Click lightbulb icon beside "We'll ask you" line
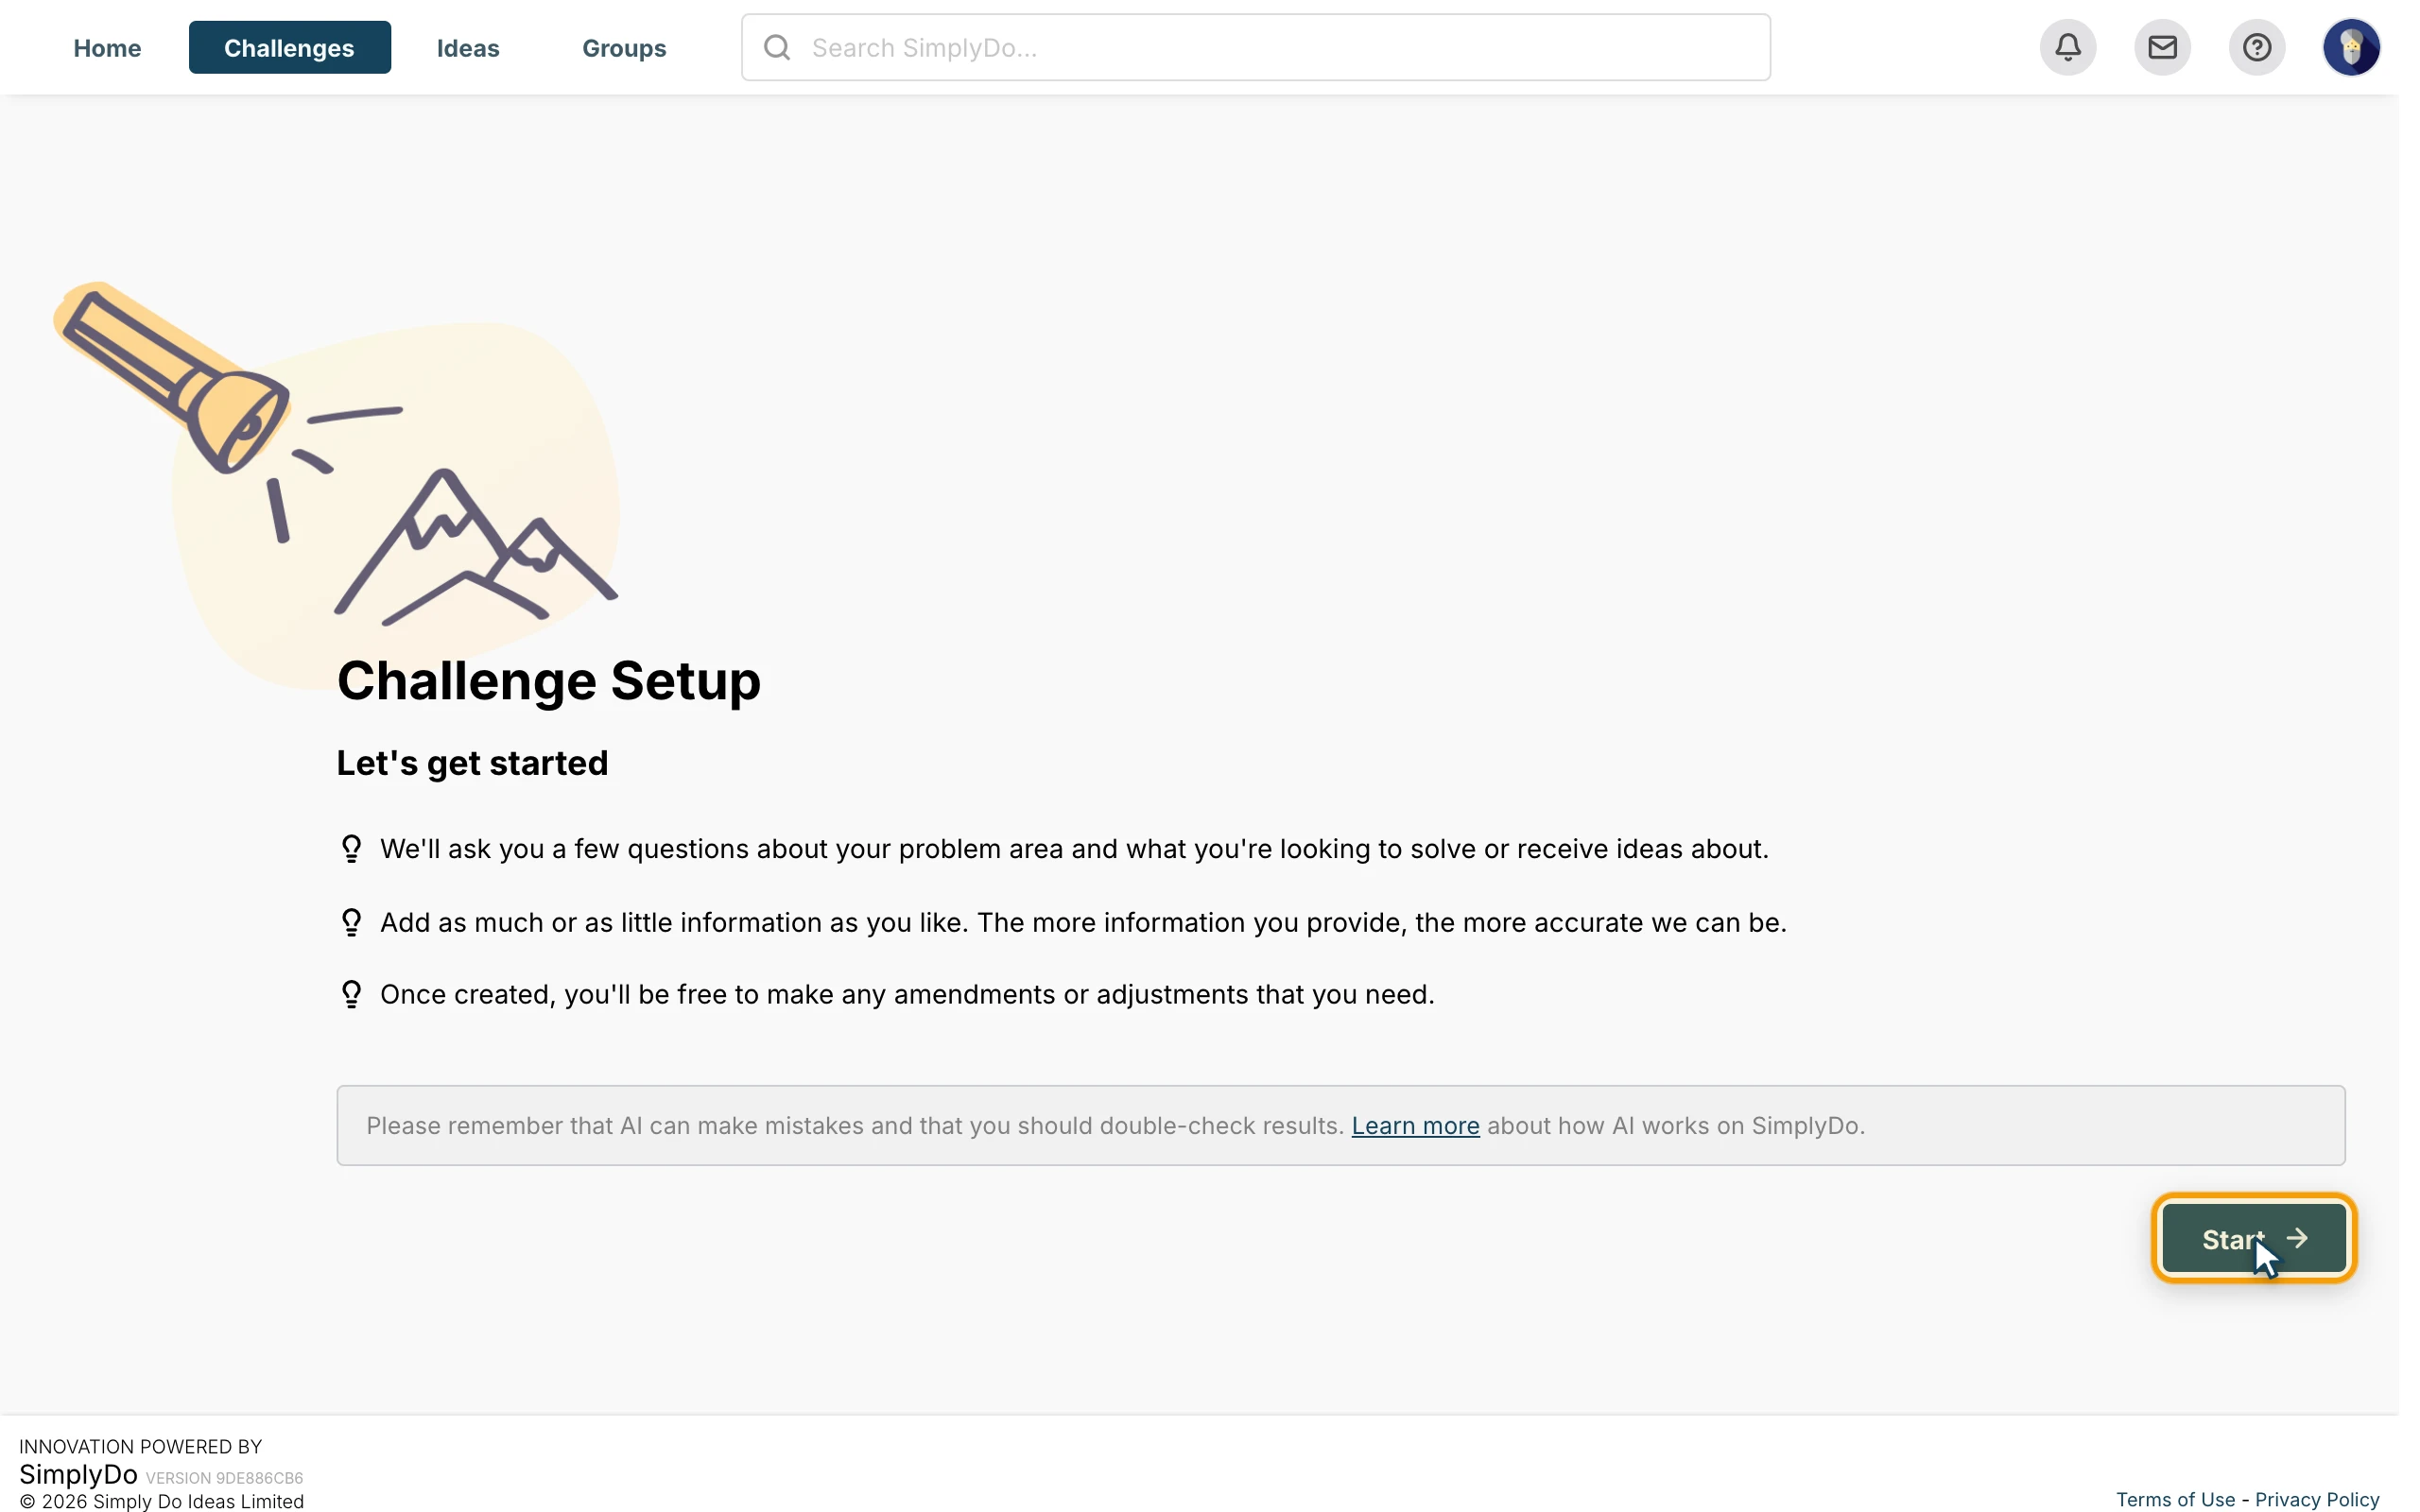 (x=351, y=849)
